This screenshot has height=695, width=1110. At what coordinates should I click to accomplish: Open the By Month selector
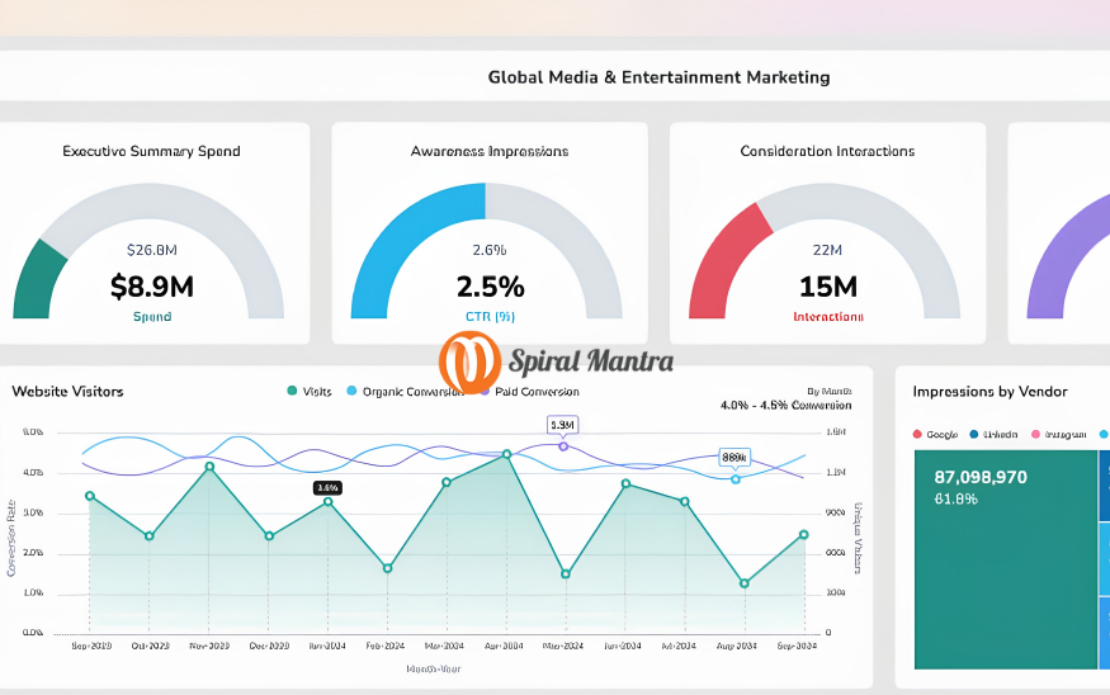pyautogui.click(x=831, y=389)
